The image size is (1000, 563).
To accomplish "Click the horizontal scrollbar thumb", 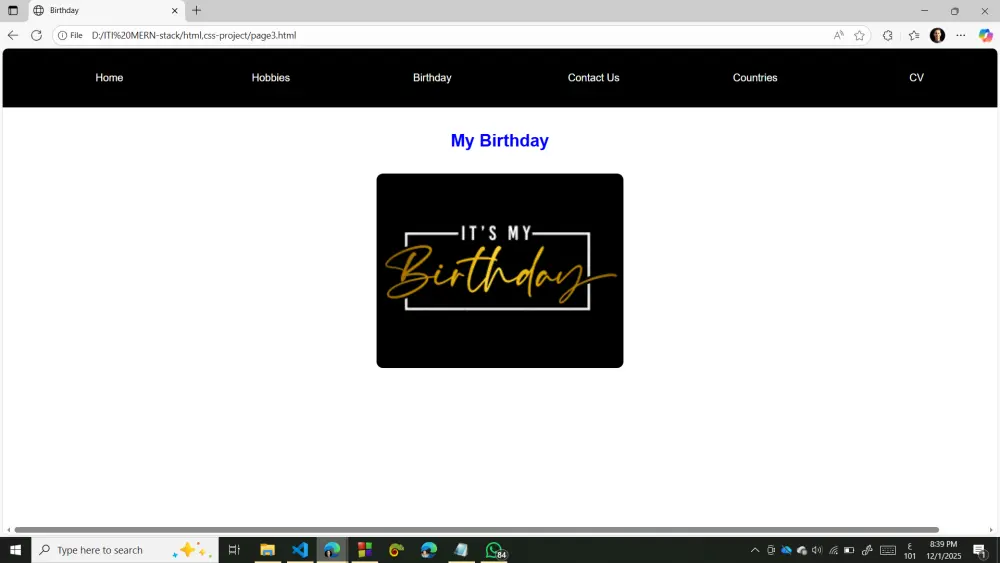I will click(476, 530).
